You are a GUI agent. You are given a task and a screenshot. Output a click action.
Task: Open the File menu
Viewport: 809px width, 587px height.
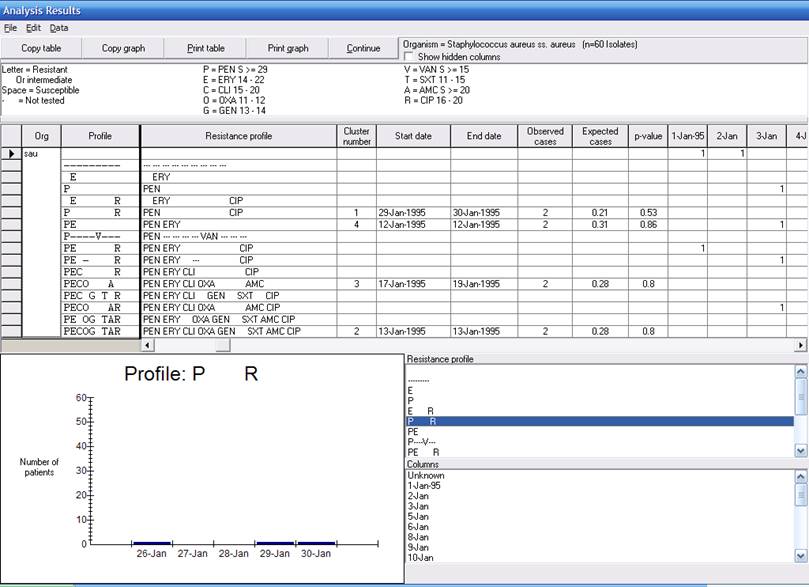[x=11, y=28]
